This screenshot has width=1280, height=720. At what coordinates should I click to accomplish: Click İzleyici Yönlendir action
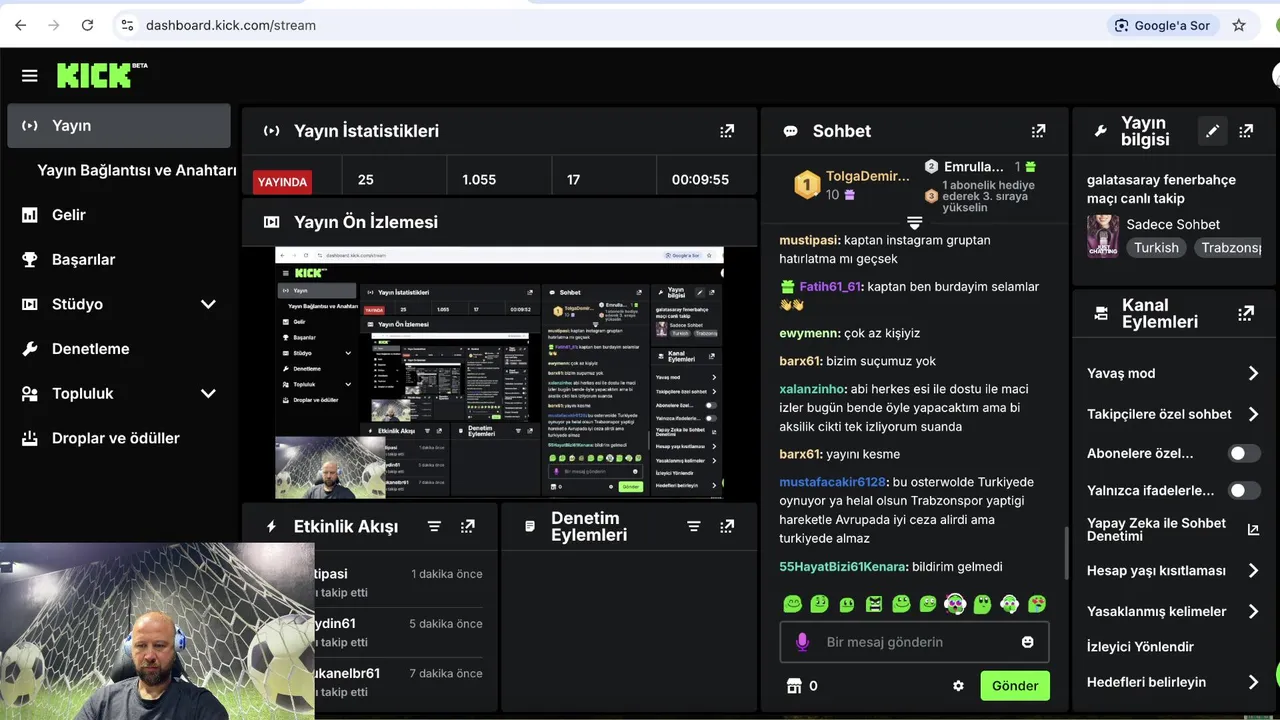point(1140,647)
